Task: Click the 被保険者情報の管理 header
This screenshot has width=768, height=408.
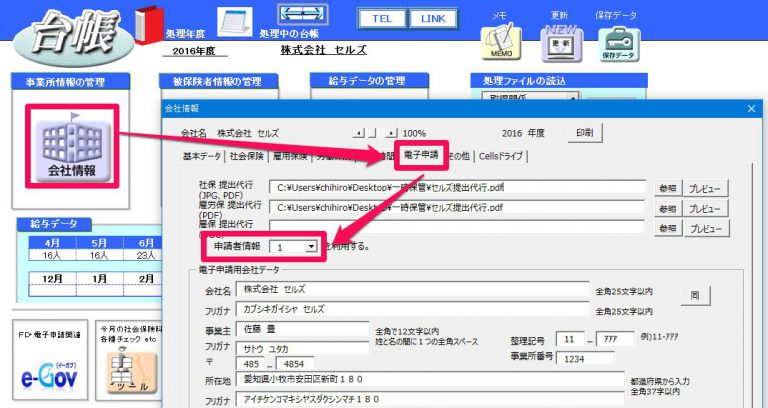Action: pos(218,82)
